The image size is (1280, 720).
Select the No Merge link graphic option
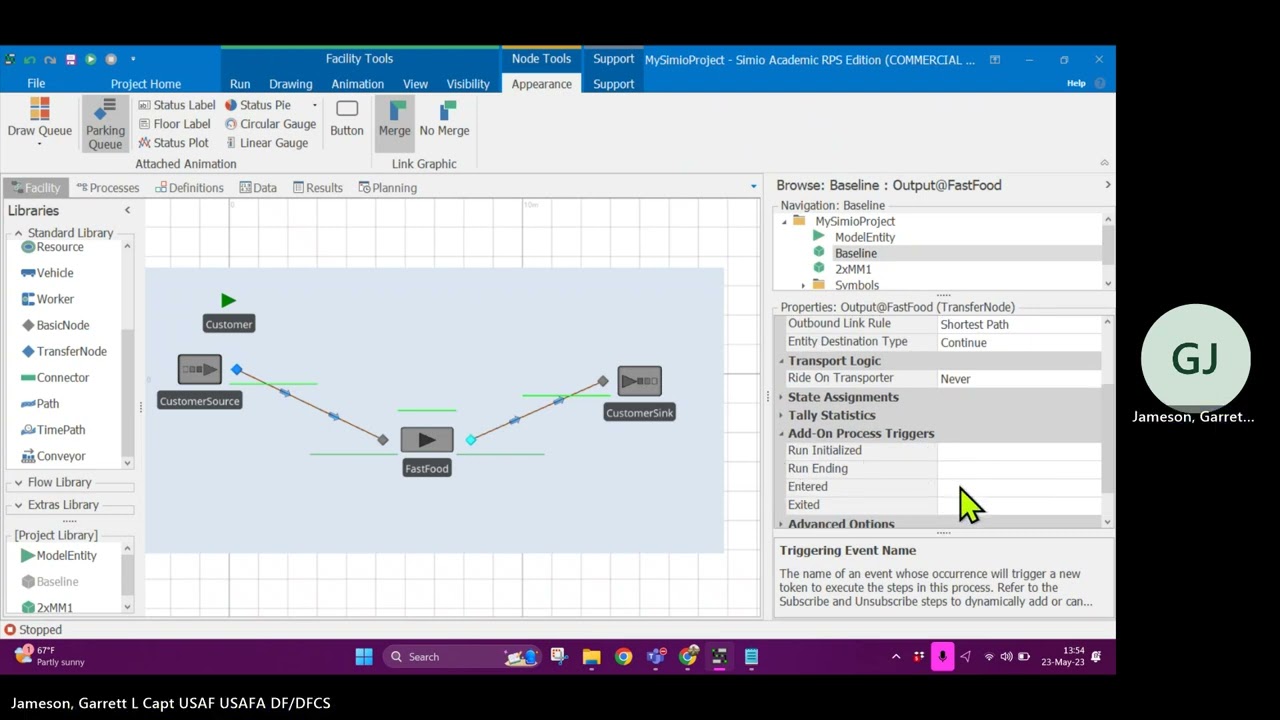point(444,117)
